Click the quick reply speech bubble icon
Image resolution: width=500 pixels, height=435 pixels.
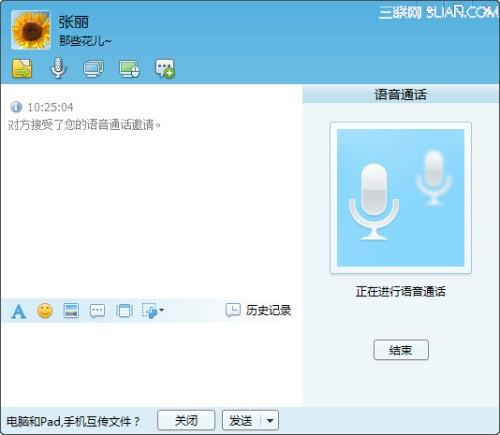click(97, 311)
